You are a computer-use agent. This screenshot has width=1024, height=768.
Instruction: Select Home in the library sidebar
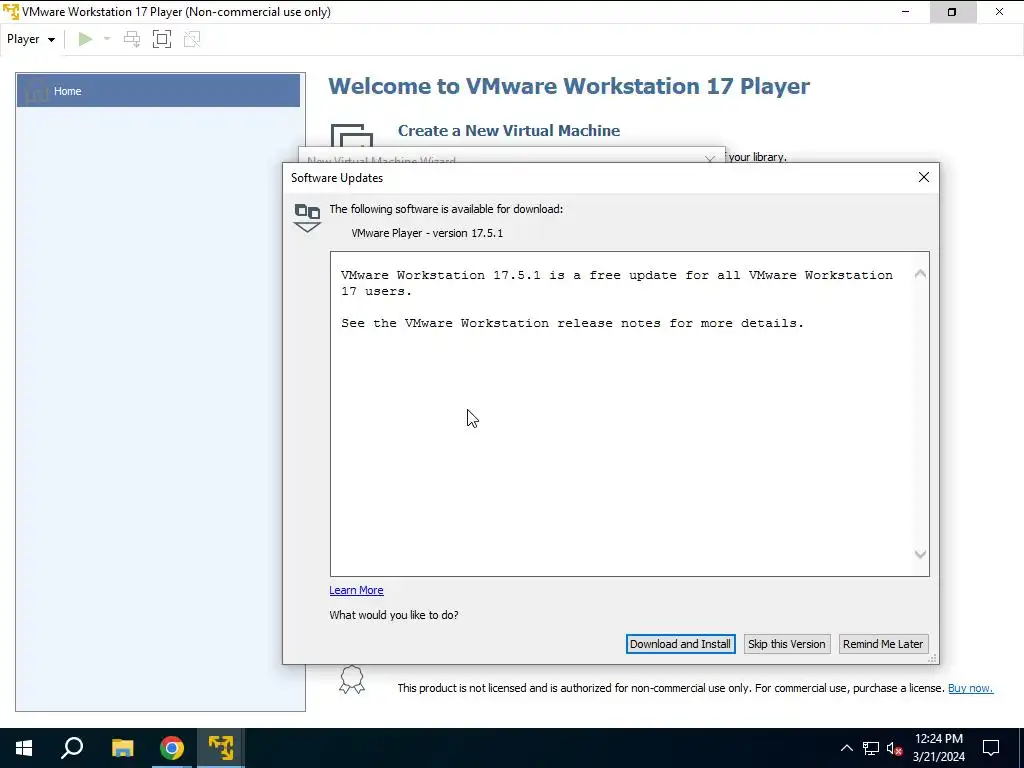coord(159,91)
